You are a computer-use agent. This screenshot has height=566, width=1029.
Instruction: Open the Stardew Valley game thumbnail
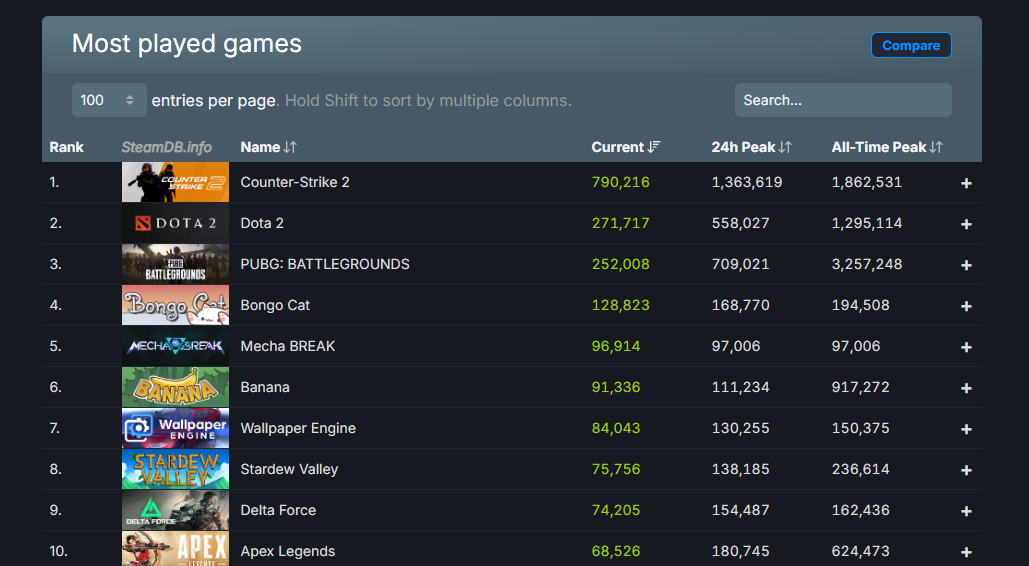coord(175,469)
